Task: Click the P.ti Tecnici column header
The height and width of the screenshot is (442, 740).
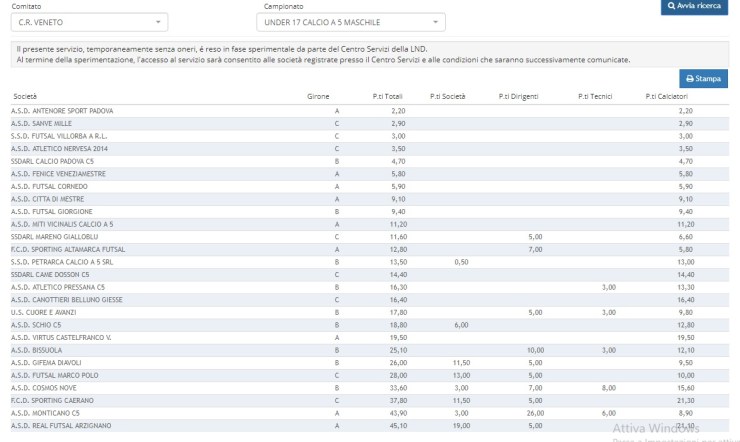Action: 596,96
